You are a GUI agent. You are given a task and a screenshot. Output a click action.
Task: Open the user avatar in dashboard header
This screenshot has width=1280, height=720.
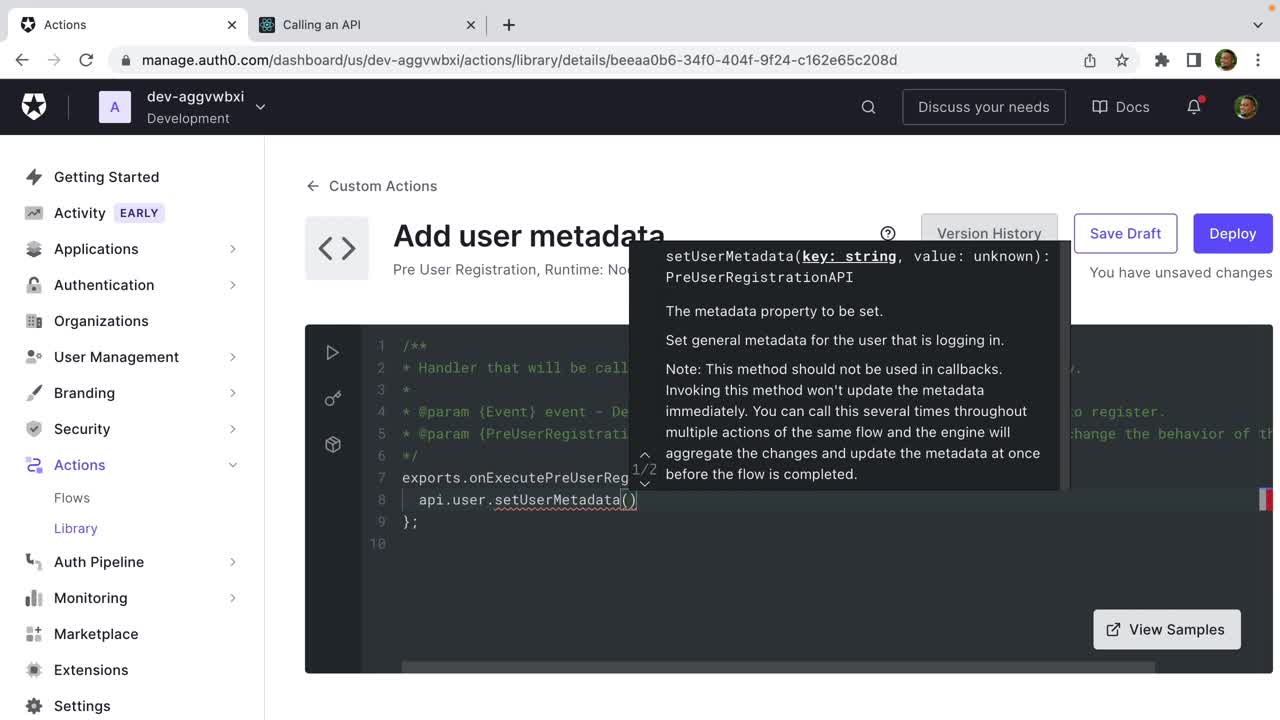tap(1245, 107)
